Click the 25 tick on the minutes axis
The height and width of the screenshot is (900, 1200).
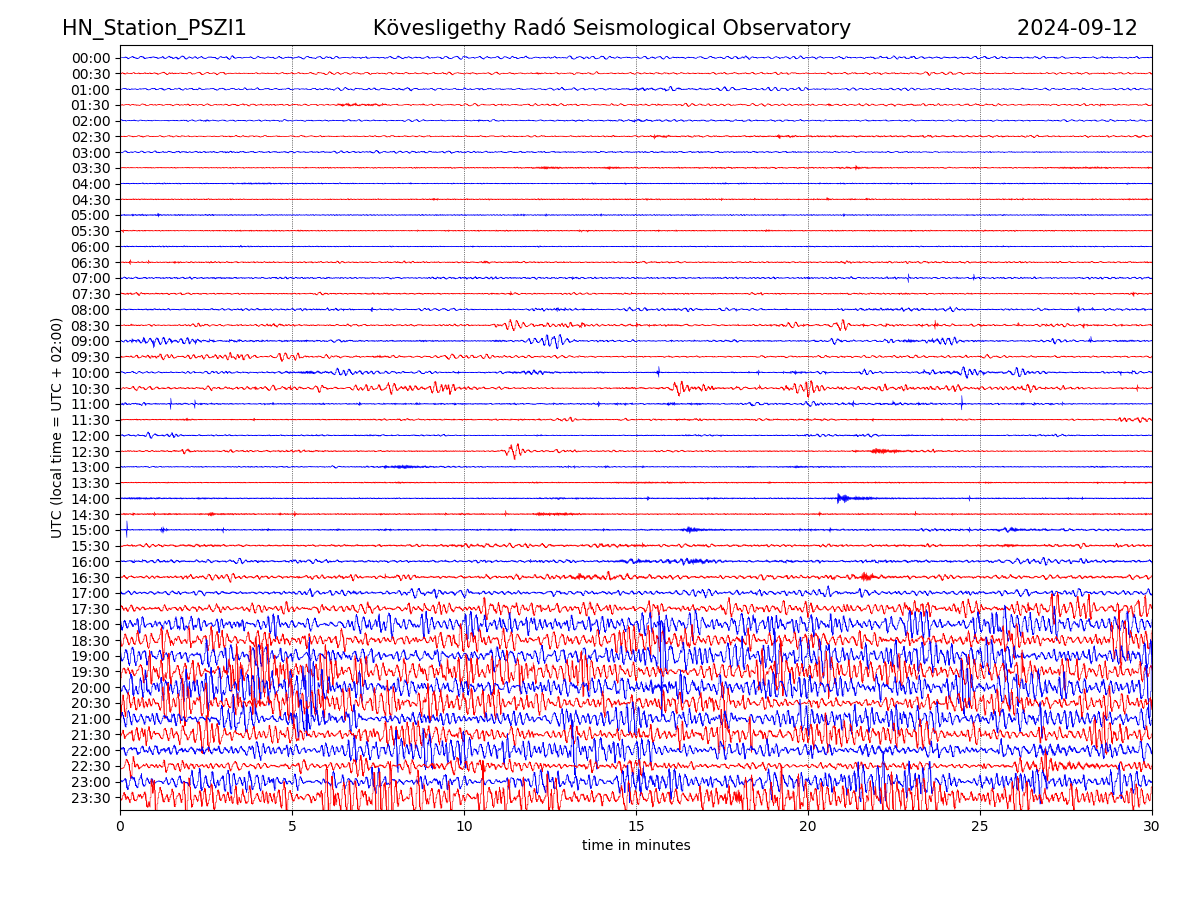980,826
